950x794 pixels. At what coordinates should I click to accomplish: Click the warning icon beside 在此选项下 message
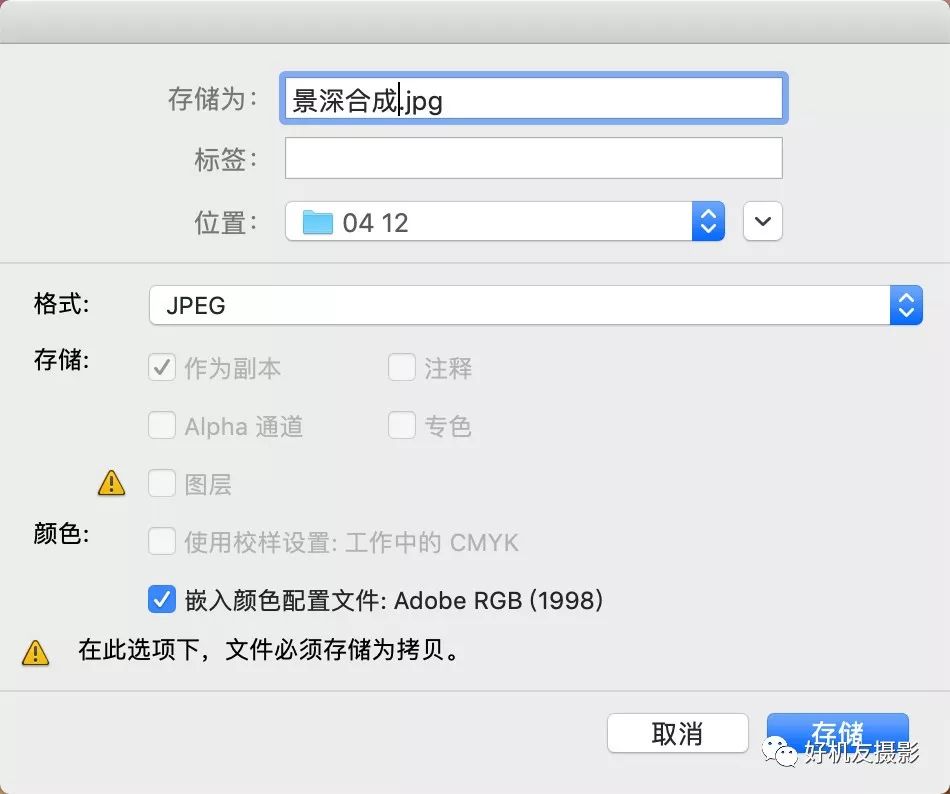[35, 653]
